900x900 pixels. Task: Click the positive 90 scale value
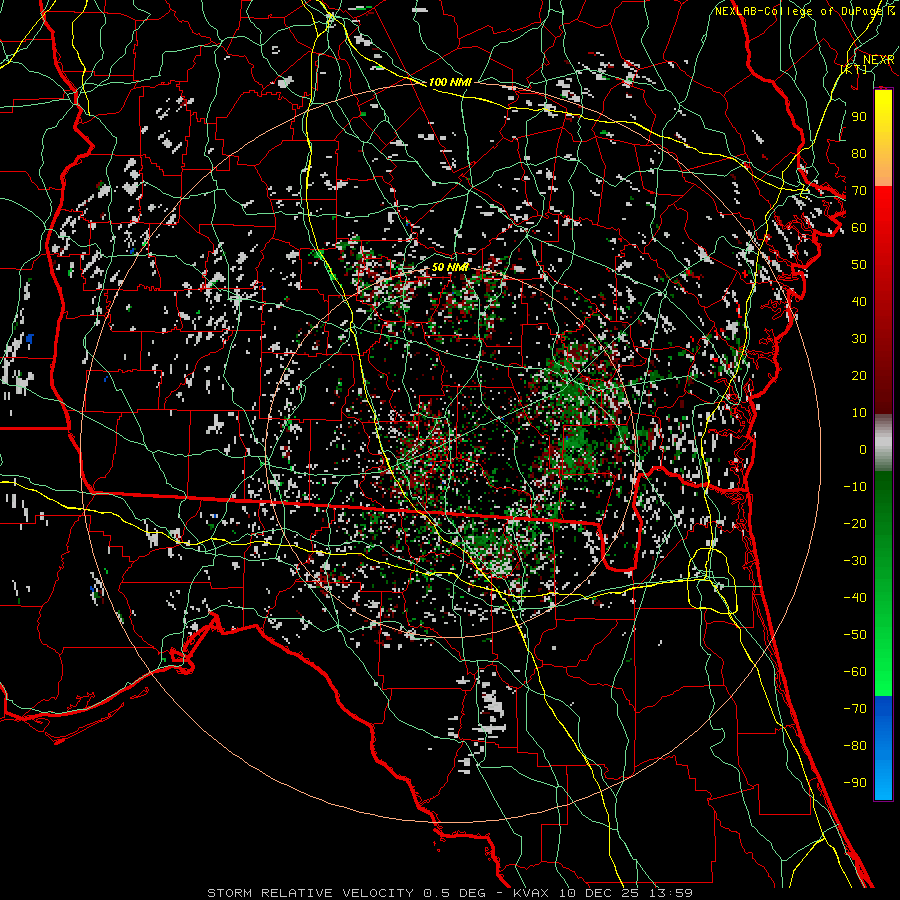[859, 117]
